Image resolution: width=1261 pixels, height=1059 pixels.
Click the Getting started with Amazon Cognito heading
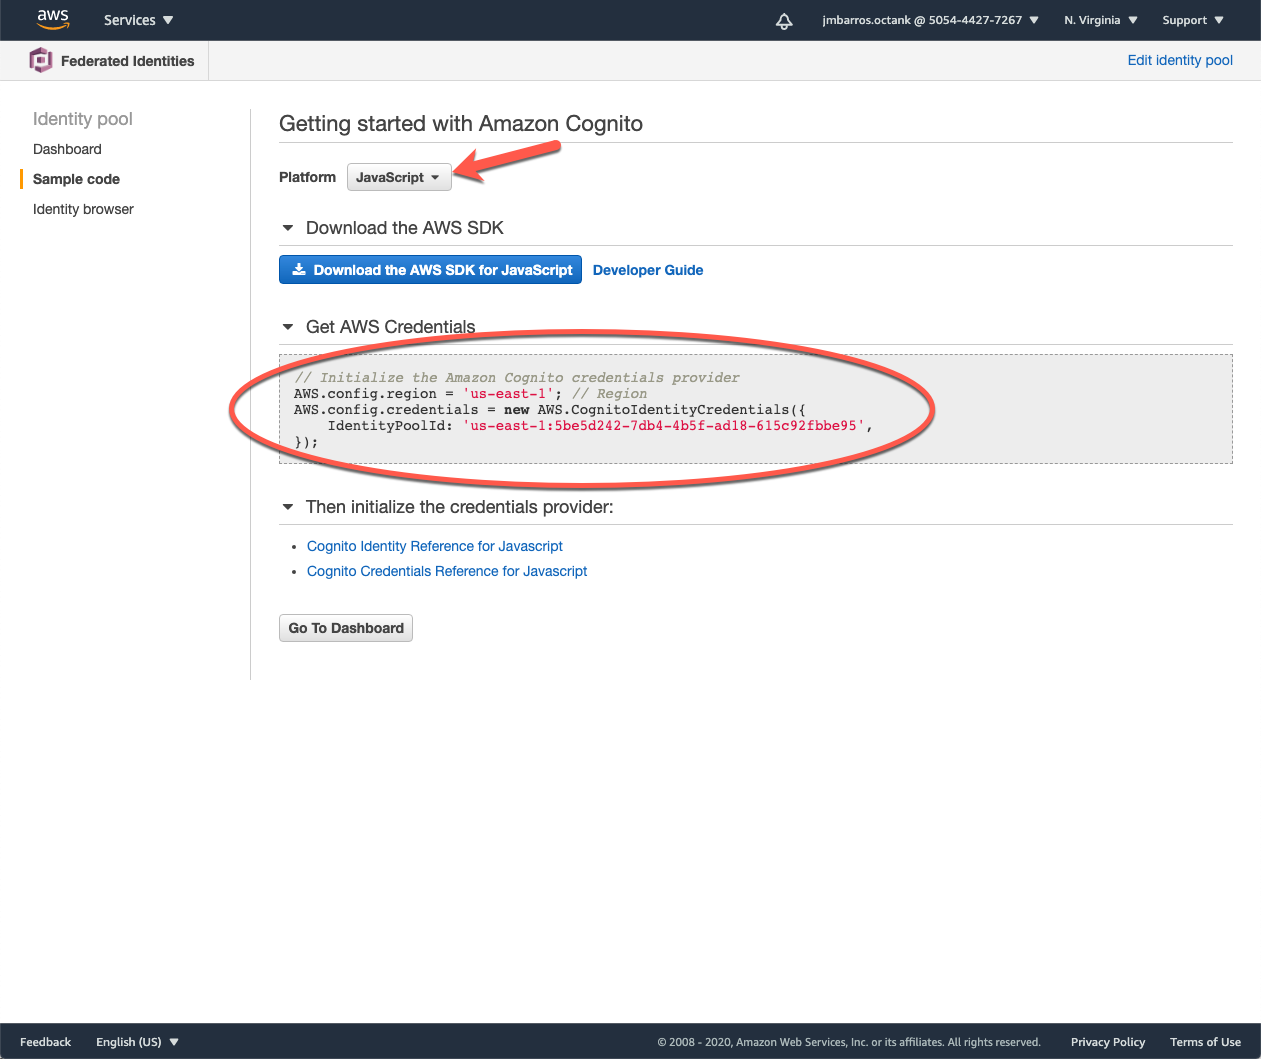pyautogui.click(x=461, y=124)
